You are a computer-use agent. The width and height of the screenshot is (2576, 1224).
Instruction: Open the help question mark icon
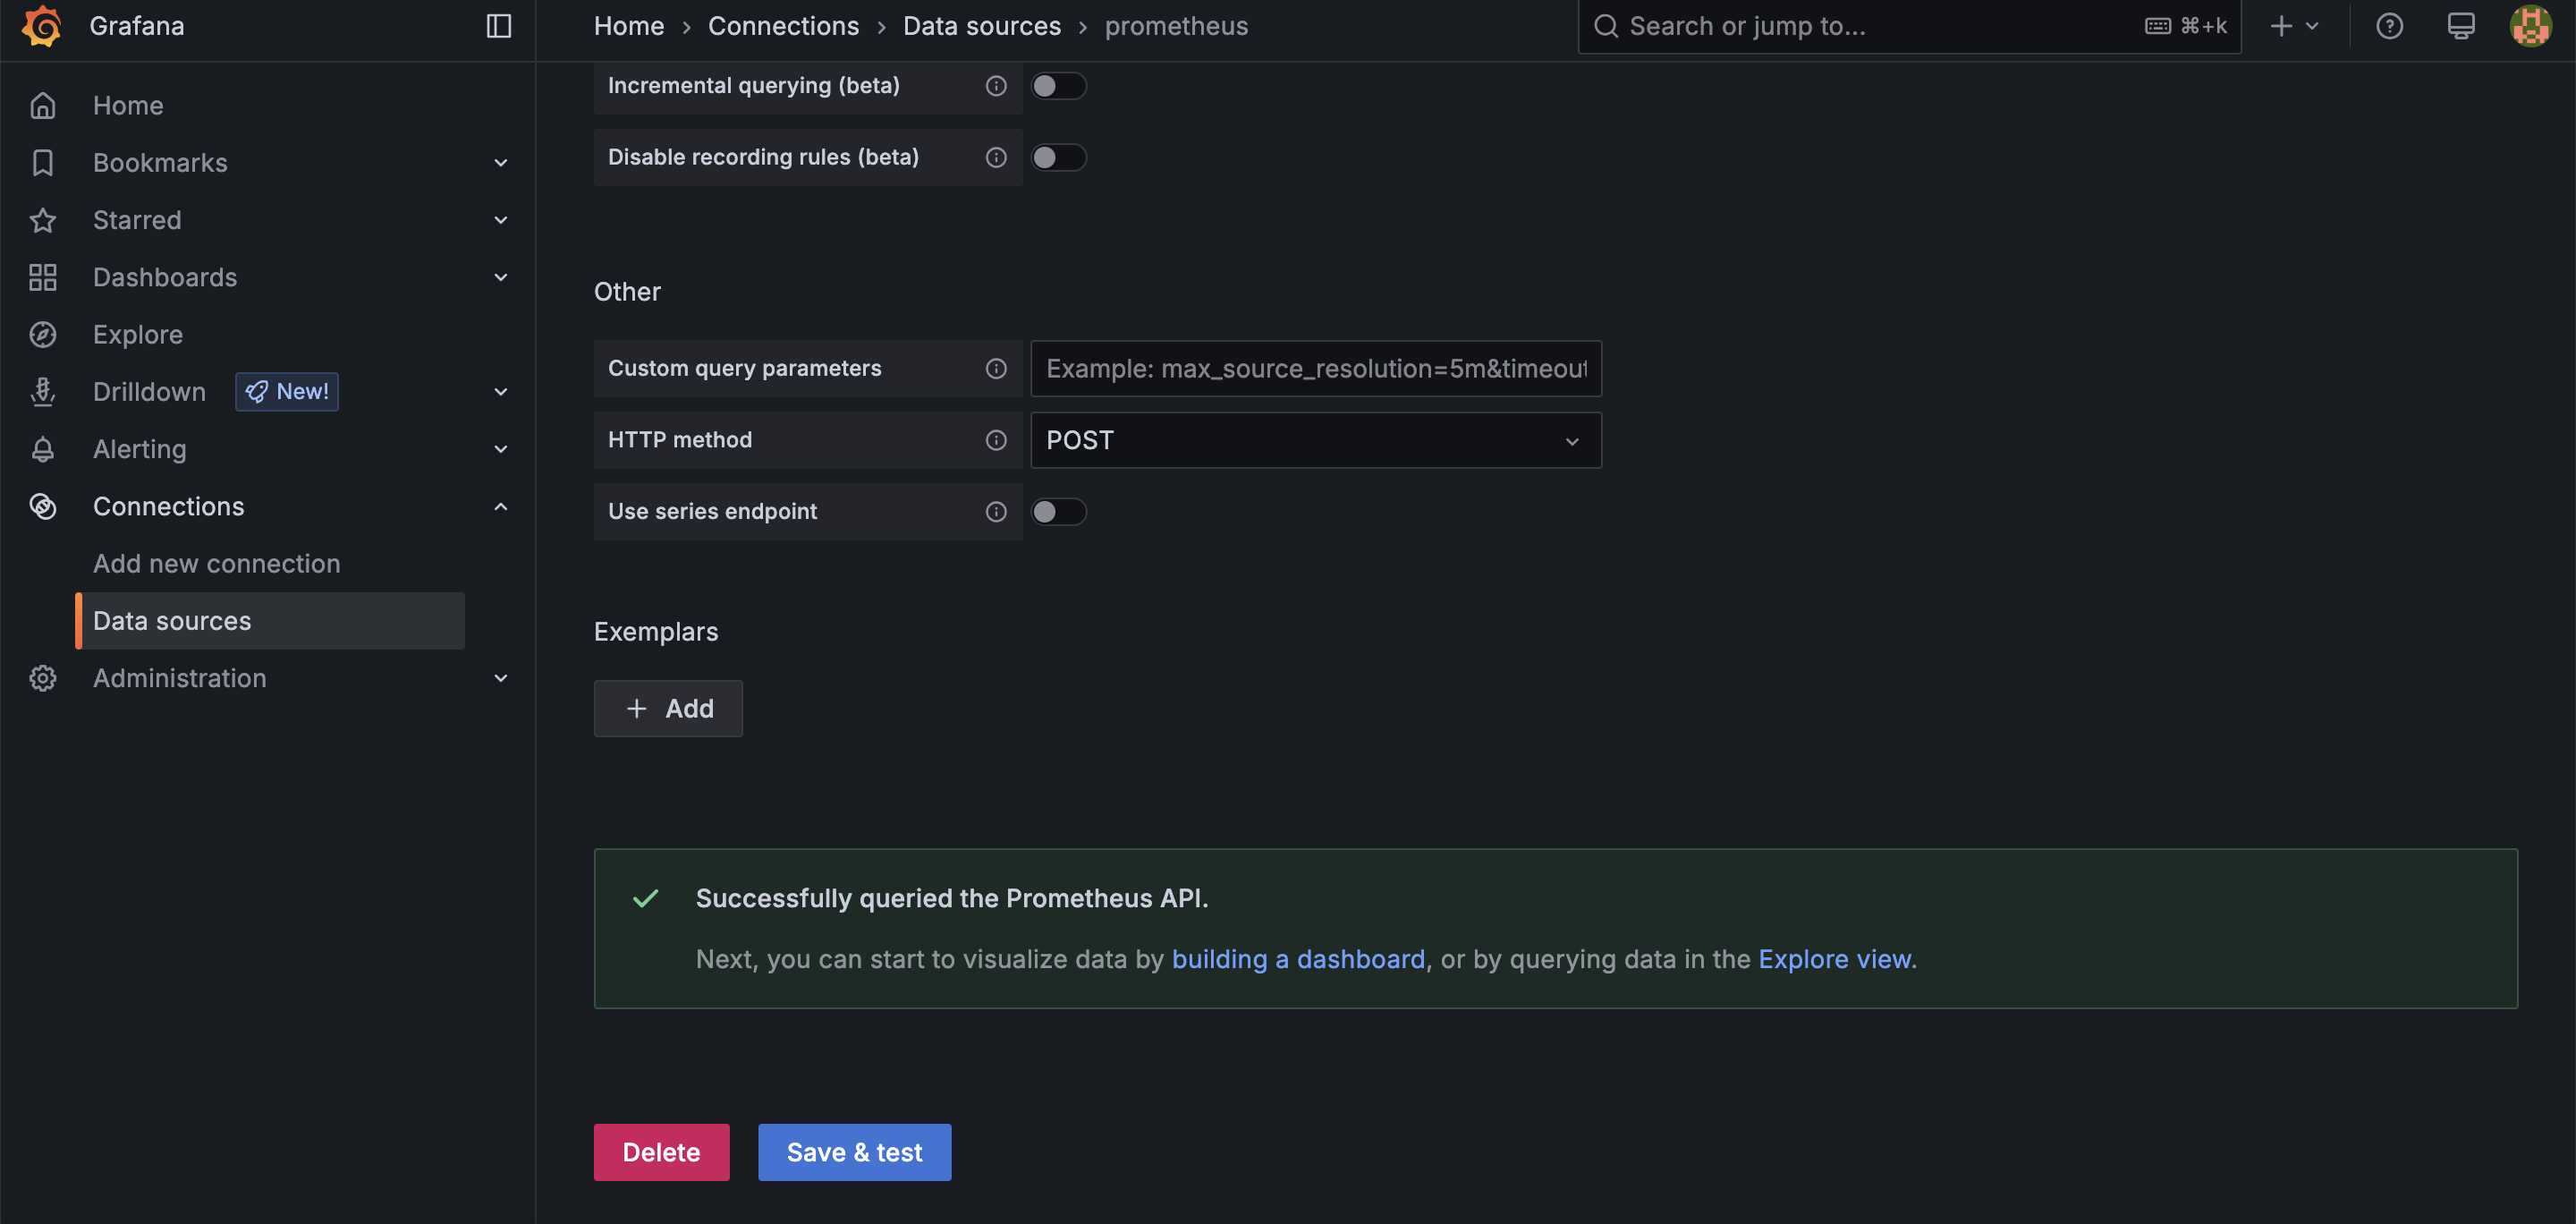(x=2389, y=26)
